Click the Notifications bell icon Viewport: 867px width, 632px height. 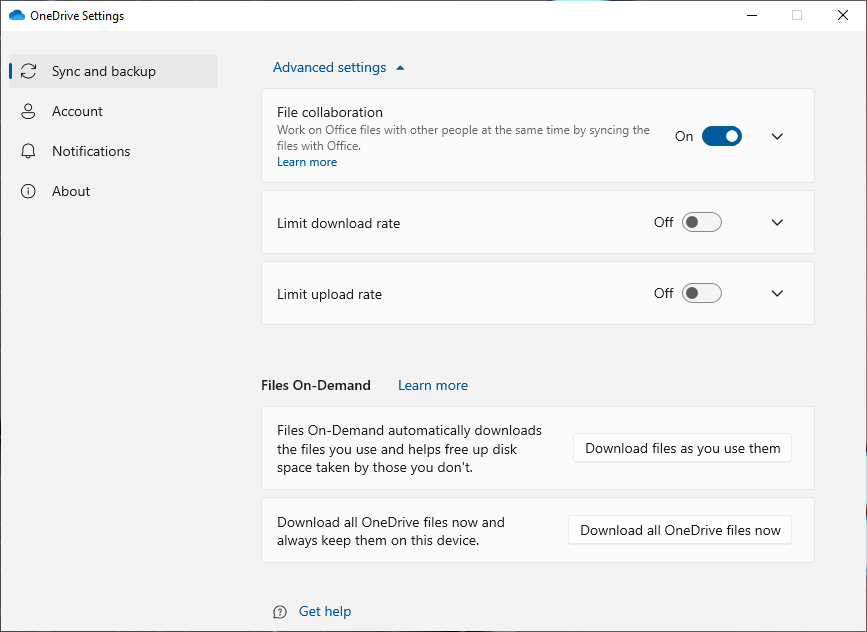(29, 151)
